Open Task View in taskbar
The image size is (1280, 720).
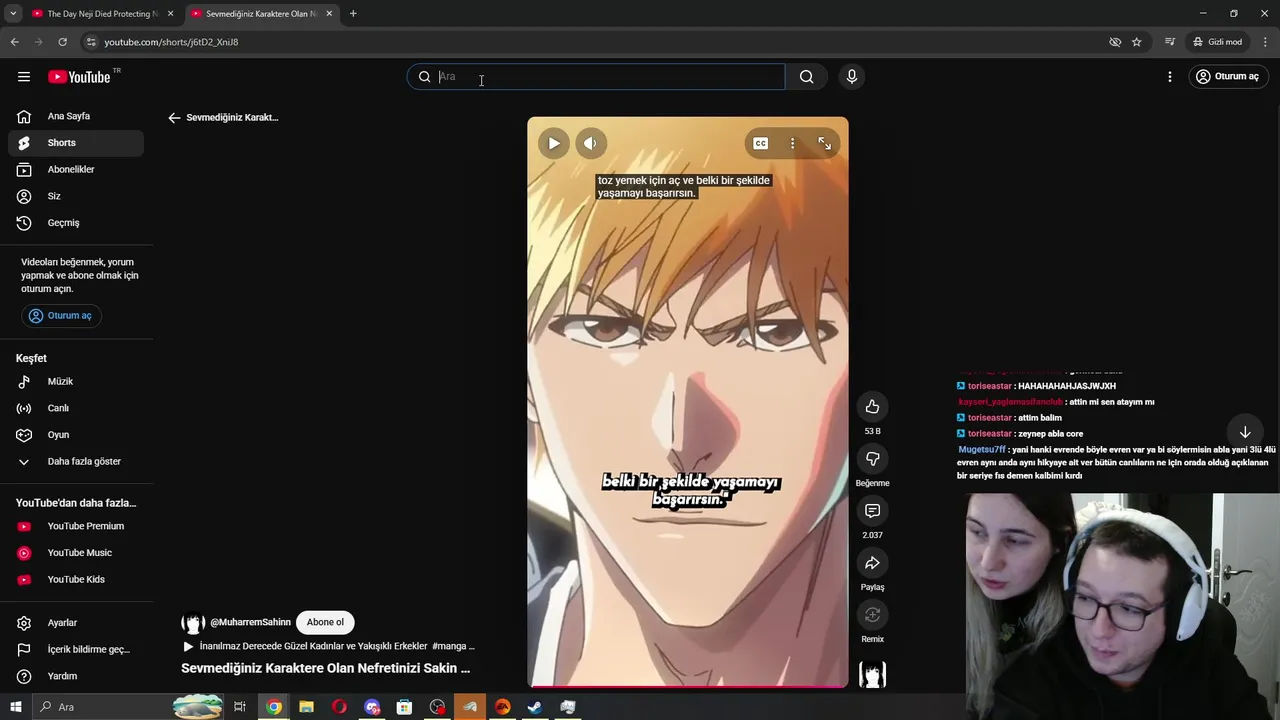(240, 707)
